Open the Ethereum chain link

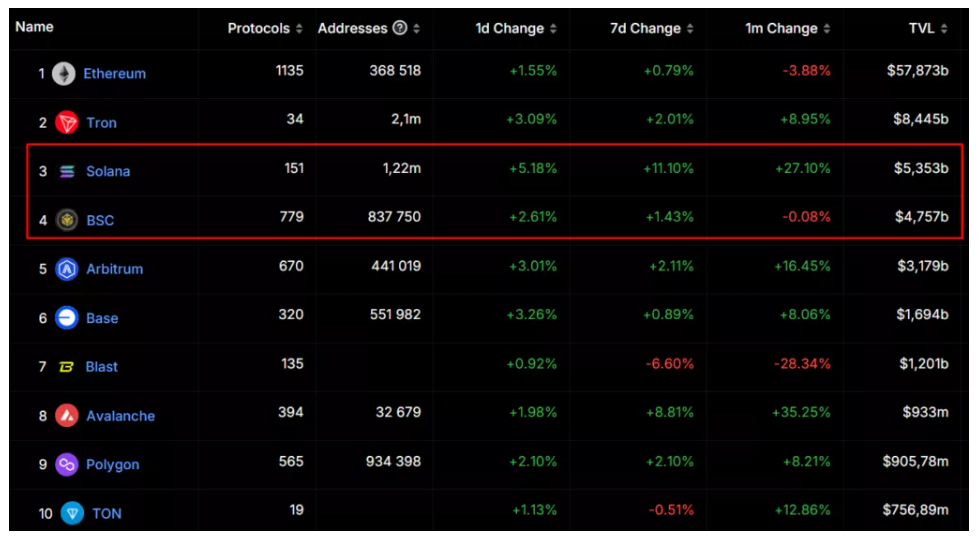pyautogui.click(x=115, y=74)
